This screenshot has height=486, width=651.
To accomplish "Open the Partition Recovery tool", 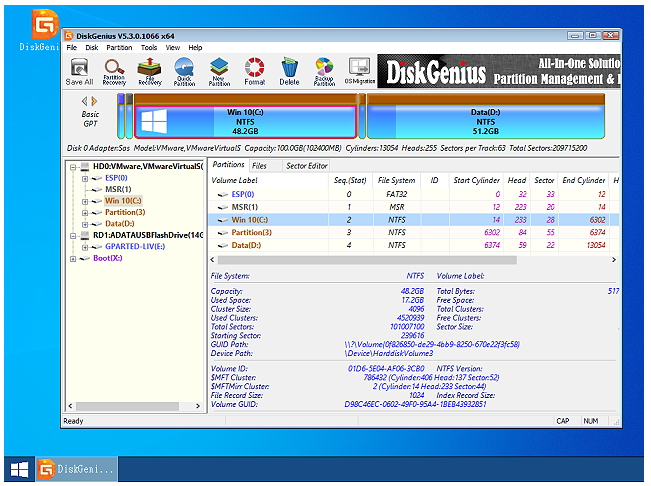I will click(x=114, y=71).
